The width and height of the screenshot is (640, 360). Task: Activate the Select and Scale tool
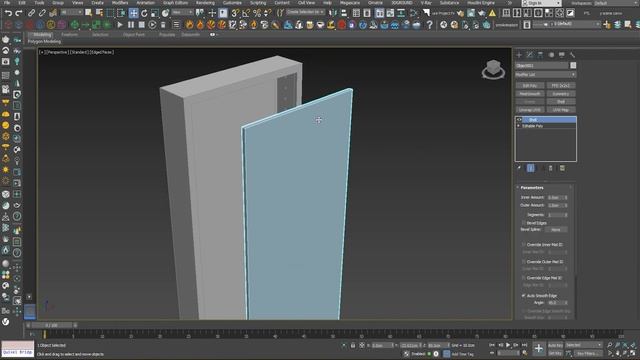[x=155, y=13]
